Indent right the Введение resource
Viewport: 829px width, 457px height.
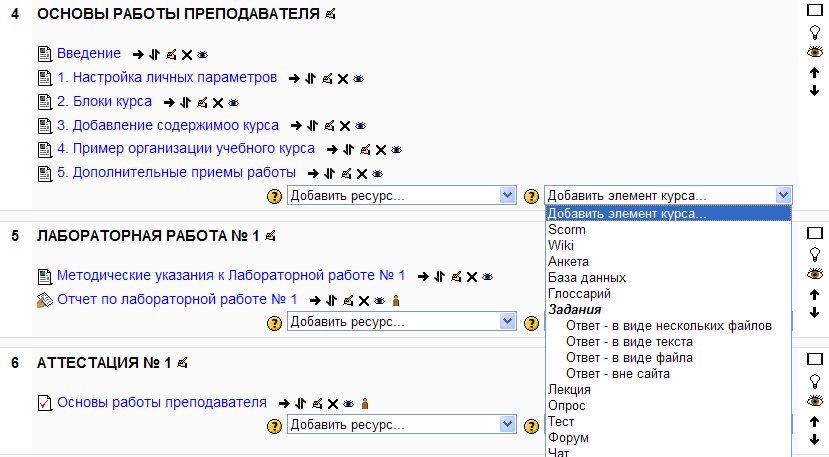[x=139, y=54]
